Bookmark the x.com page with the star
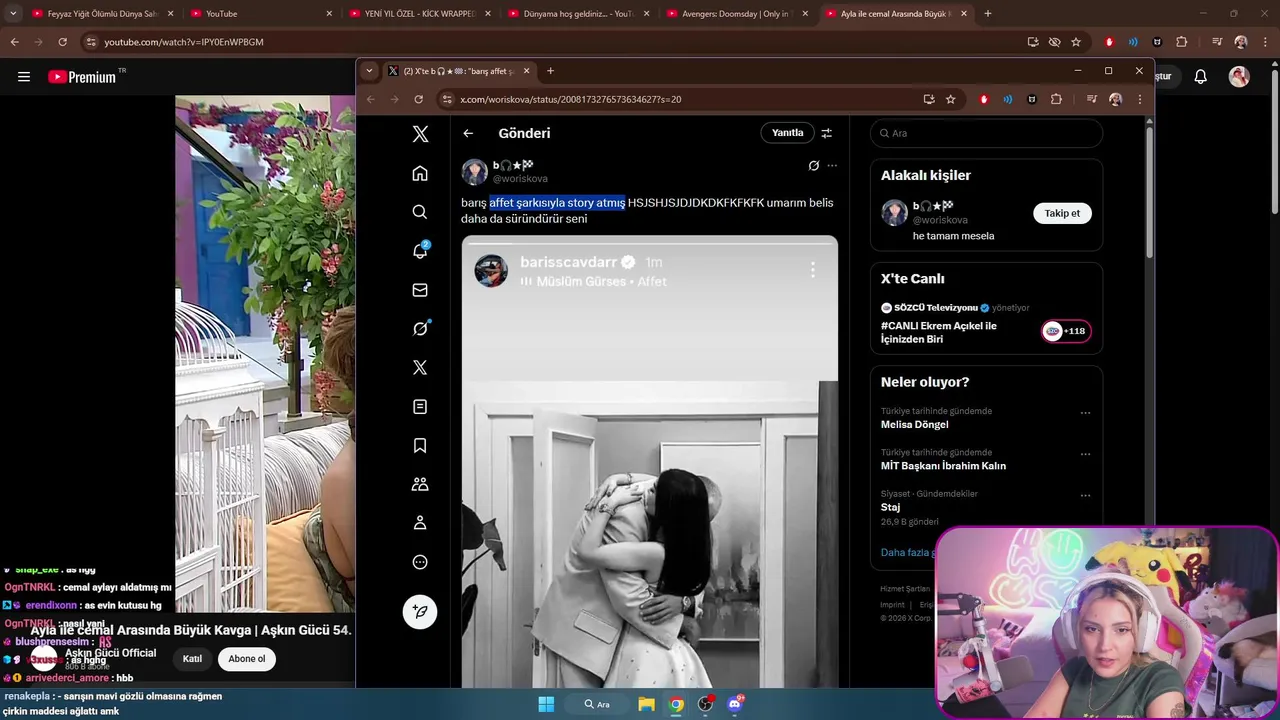This screenshot has width=1280, height=720. [x=950, y=99]
